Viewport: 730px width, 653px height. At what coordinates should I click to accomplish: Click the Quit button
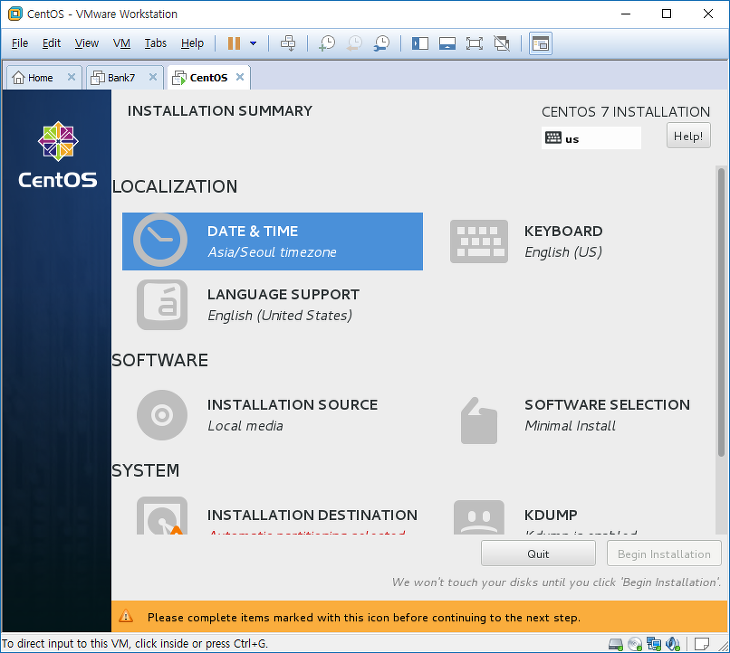[538, 553]
